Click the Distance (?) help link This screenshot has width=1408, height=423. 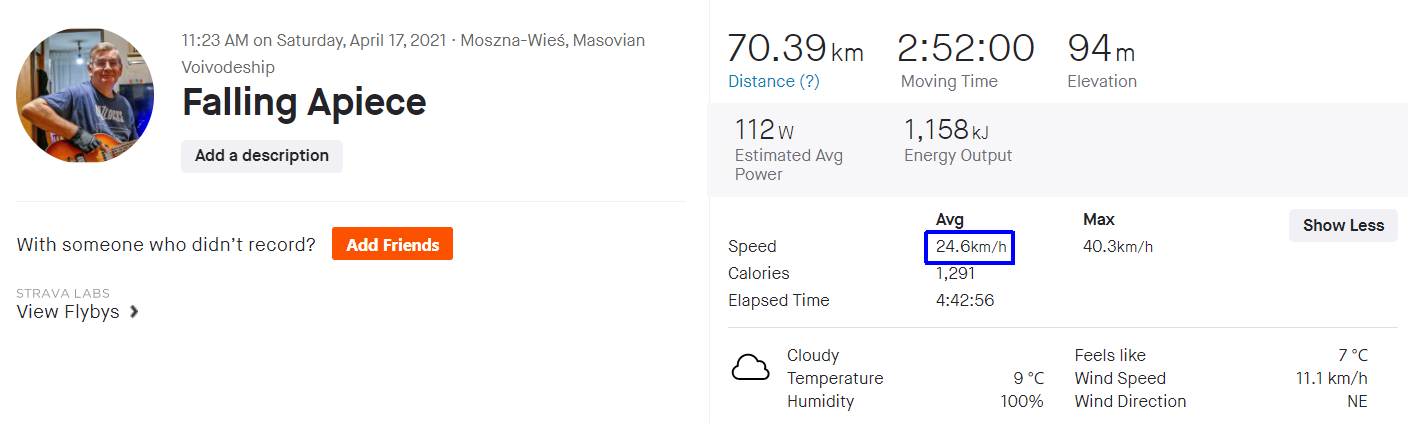[773, 81]
